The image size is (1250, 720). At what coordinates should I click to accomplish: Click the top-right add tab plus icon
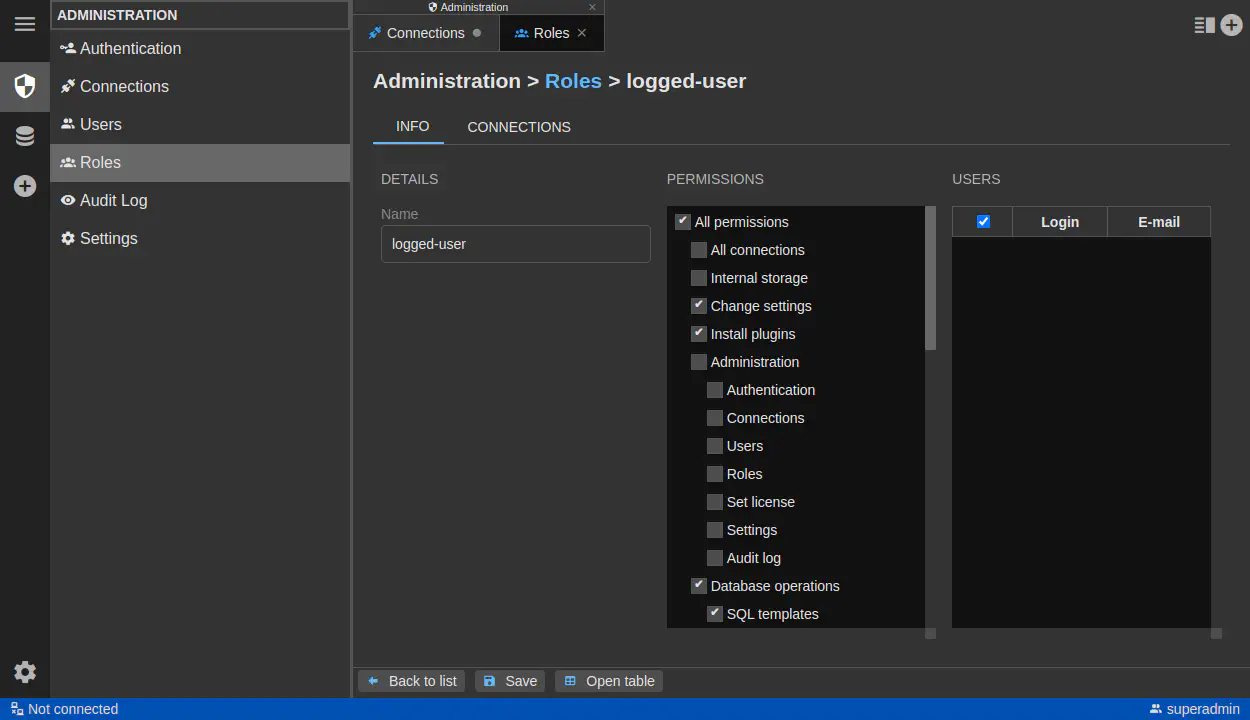(x=1232, y=25)
